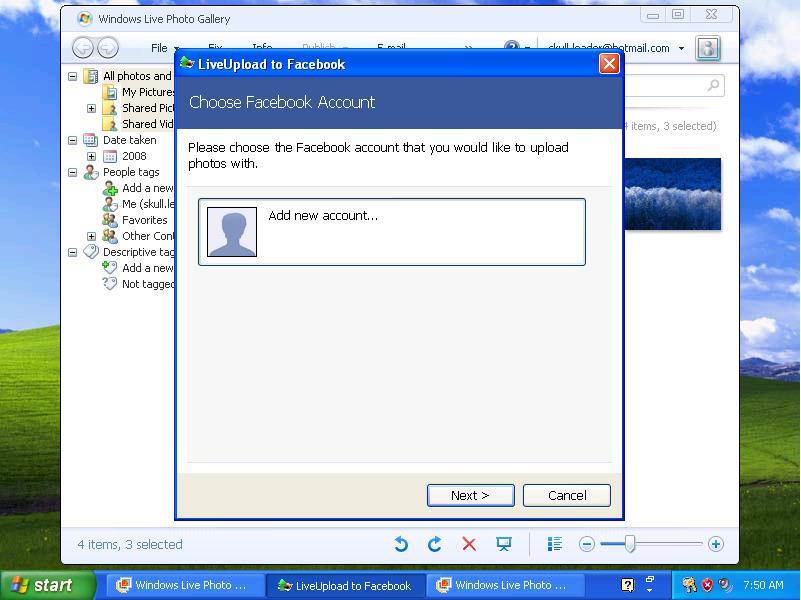Rotate the selected photos clockwise

tap(435, 544)
